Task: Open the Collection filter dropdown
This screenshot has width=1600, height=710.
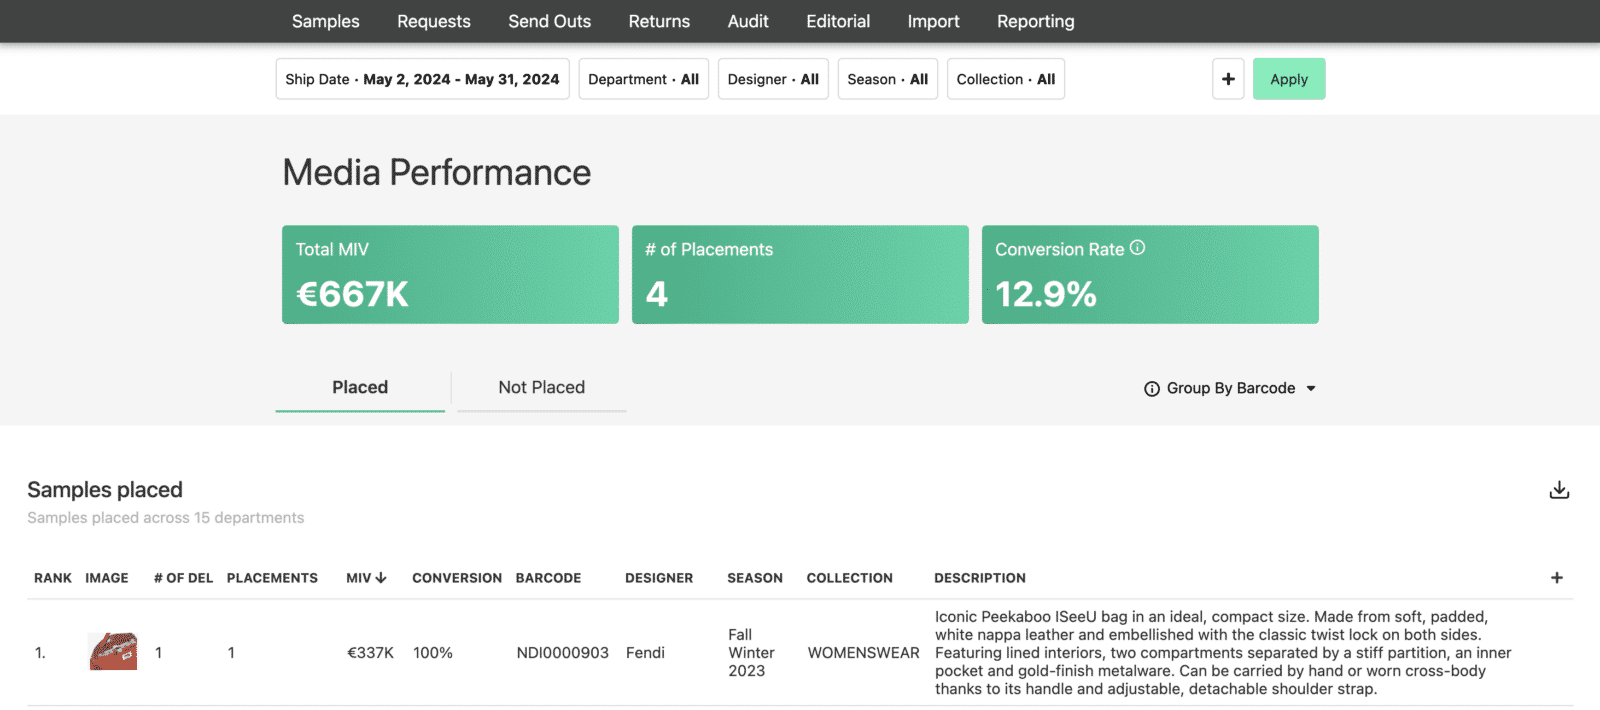Action: point(1005,79)
